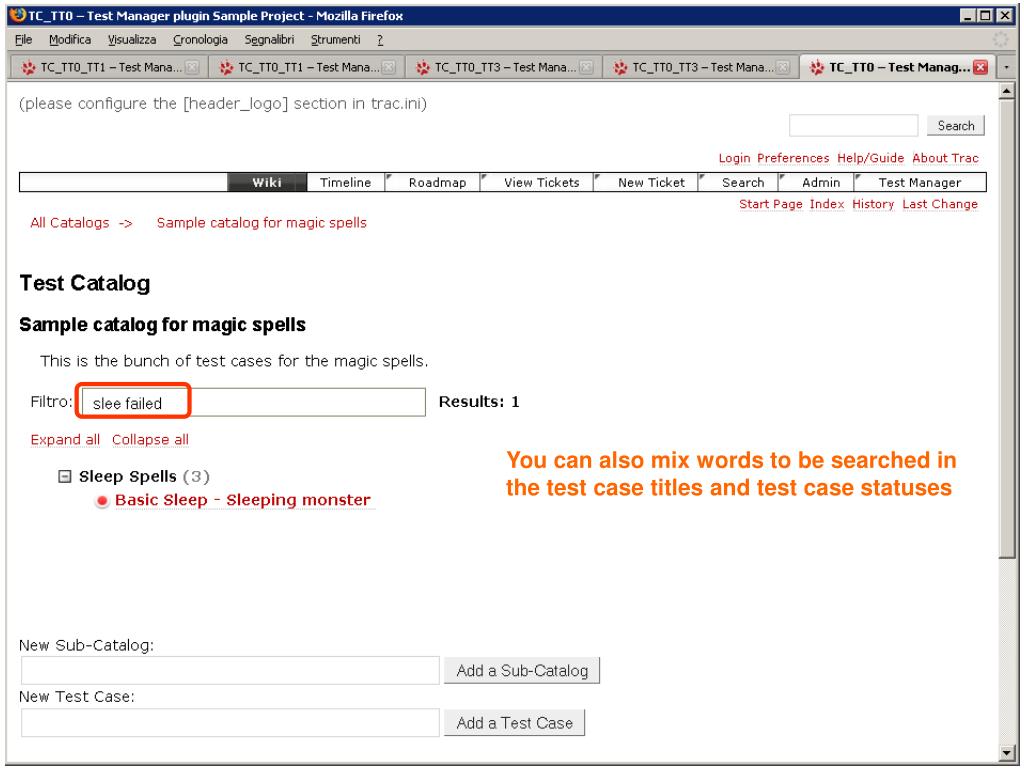The image size is (1024, 768).
Task: Go to the Start Page link
Action: (x=771, y=204)
